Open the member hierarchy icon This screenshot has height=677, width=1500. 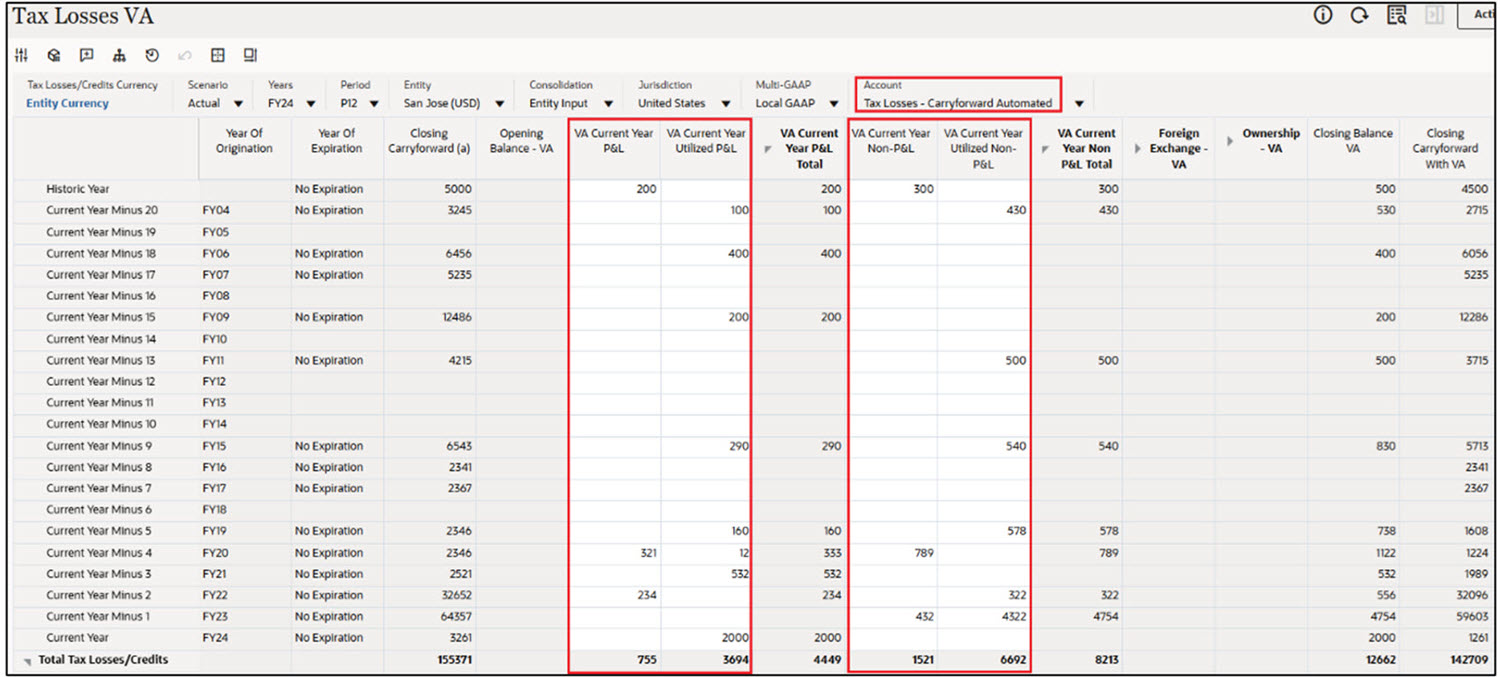(120, 55)
